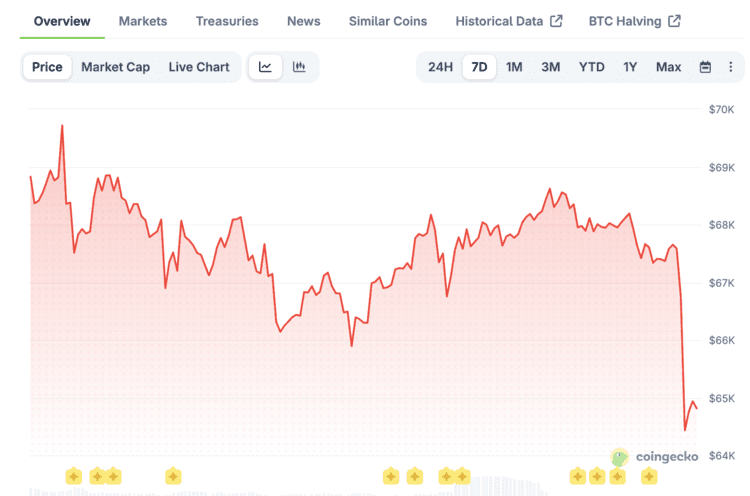Viewport: 750px width, 496px height.
Task: Click the first news event marker
Action: pyautogui.click(x=73, y=475)
